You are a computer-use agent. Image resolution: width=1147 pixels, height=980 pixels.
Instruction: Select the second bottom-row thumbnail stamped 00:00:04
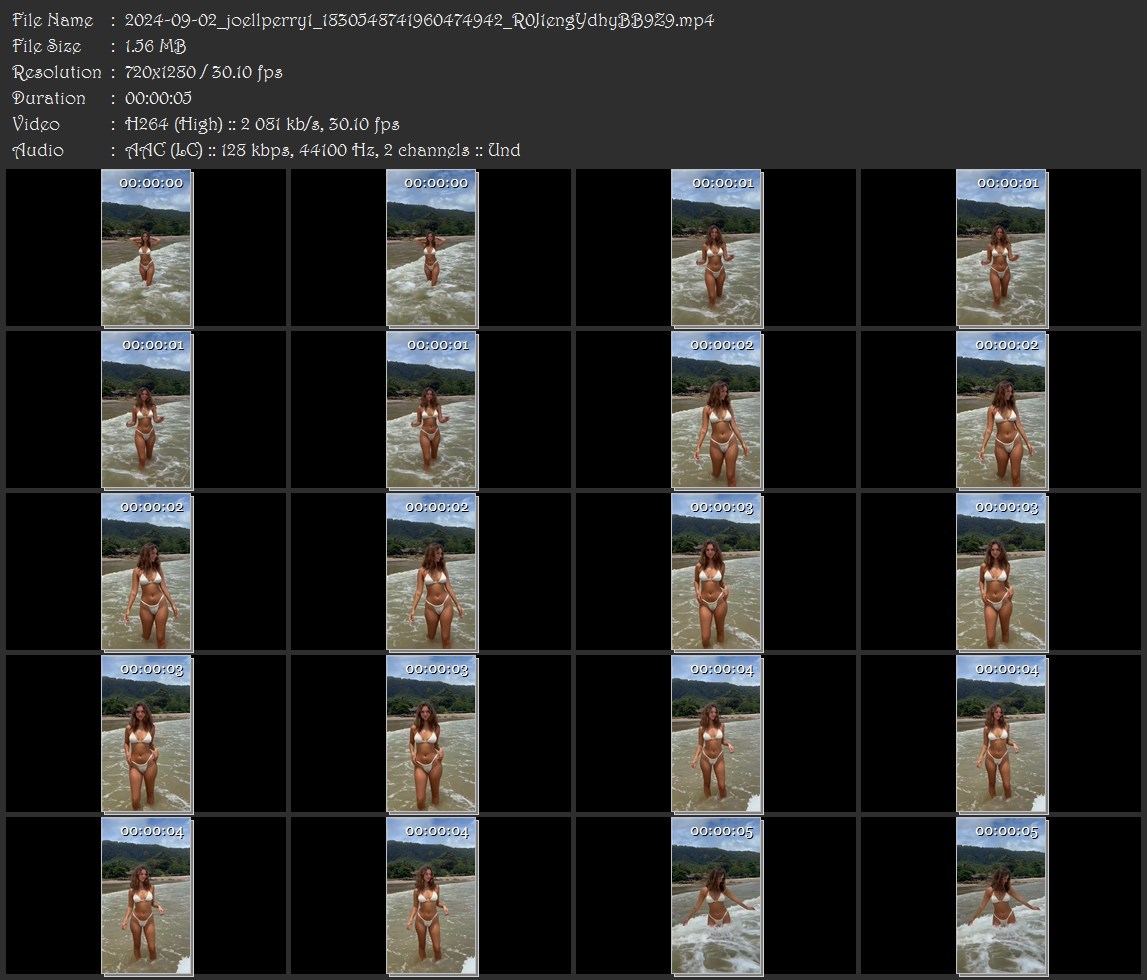pos(432,897)
